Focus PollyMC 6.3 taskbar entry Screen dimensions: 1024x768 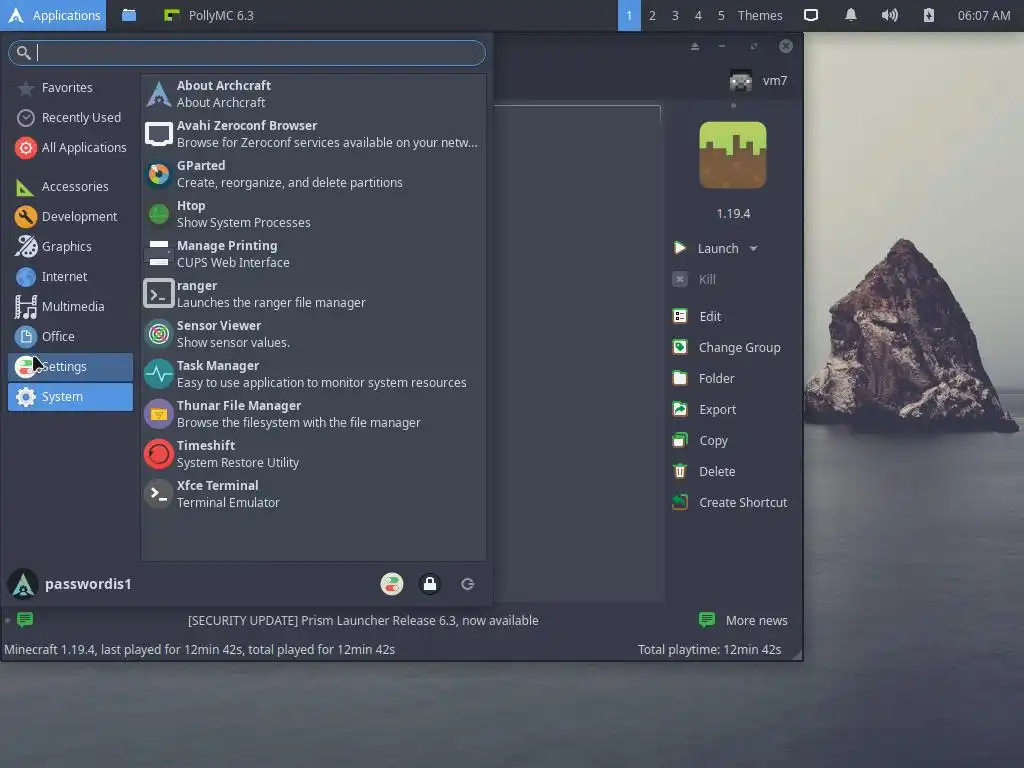pyautogui.click(x=209, y=15)
